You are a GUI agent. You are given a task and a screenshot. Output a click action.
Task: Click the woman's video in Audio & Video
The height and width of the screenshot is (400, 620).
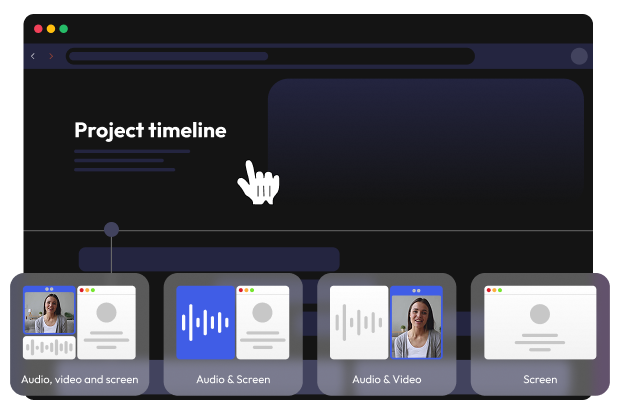click(415, 325)
